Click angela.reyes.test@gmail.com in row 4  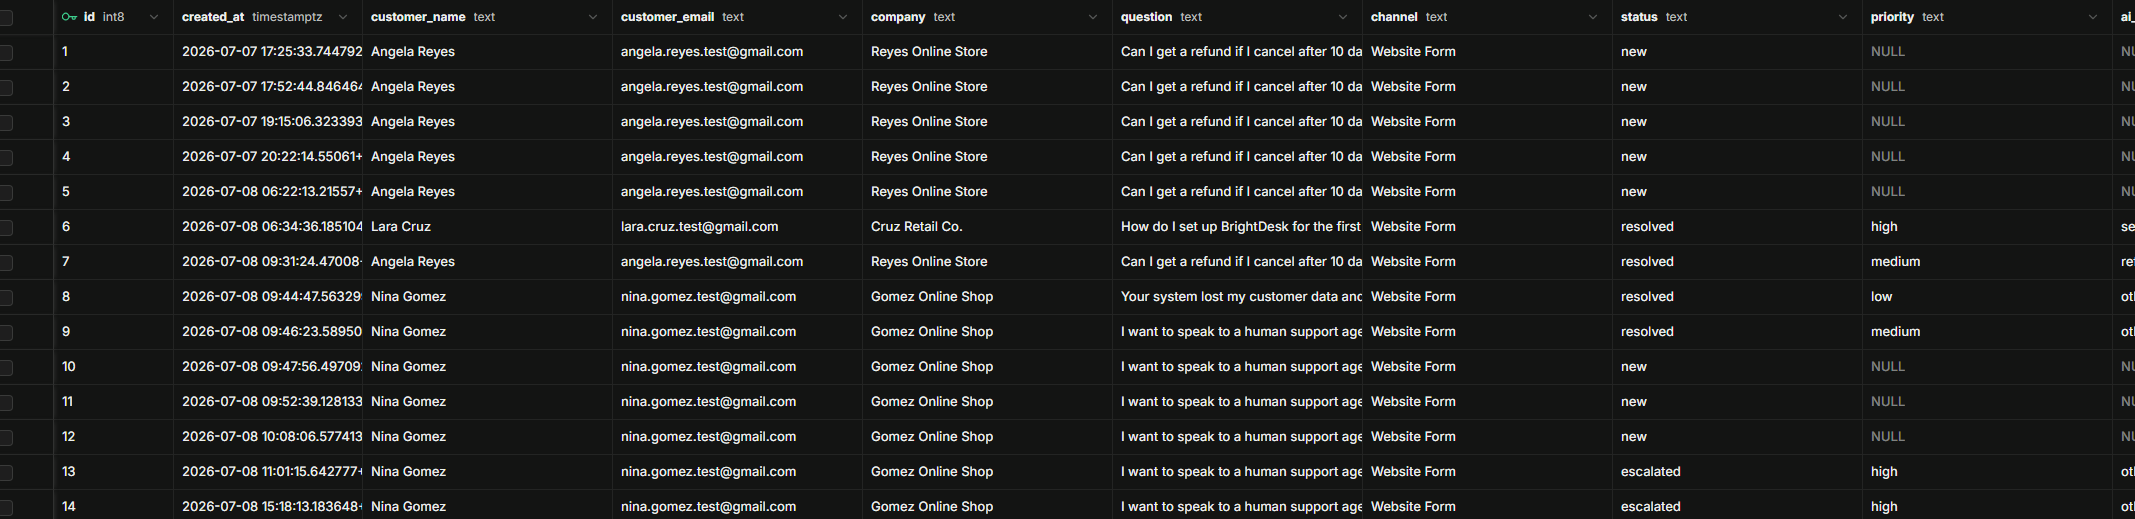(x=737, y=157)
